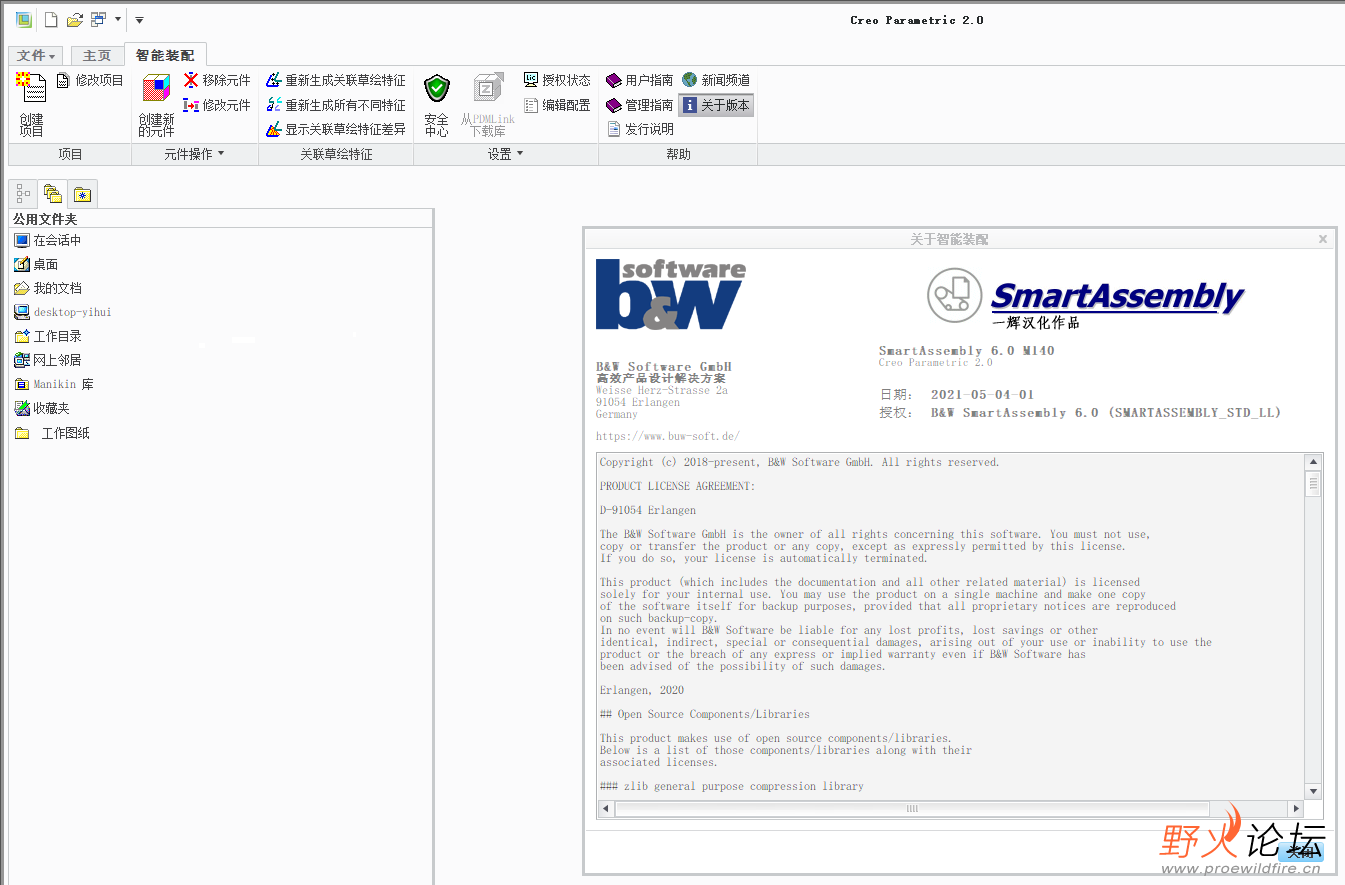Screen dimensions: 1345x885
Task: Close the 关于智能装配 dialog with X
Action: pyautogui.click(x=1323, y=239)
